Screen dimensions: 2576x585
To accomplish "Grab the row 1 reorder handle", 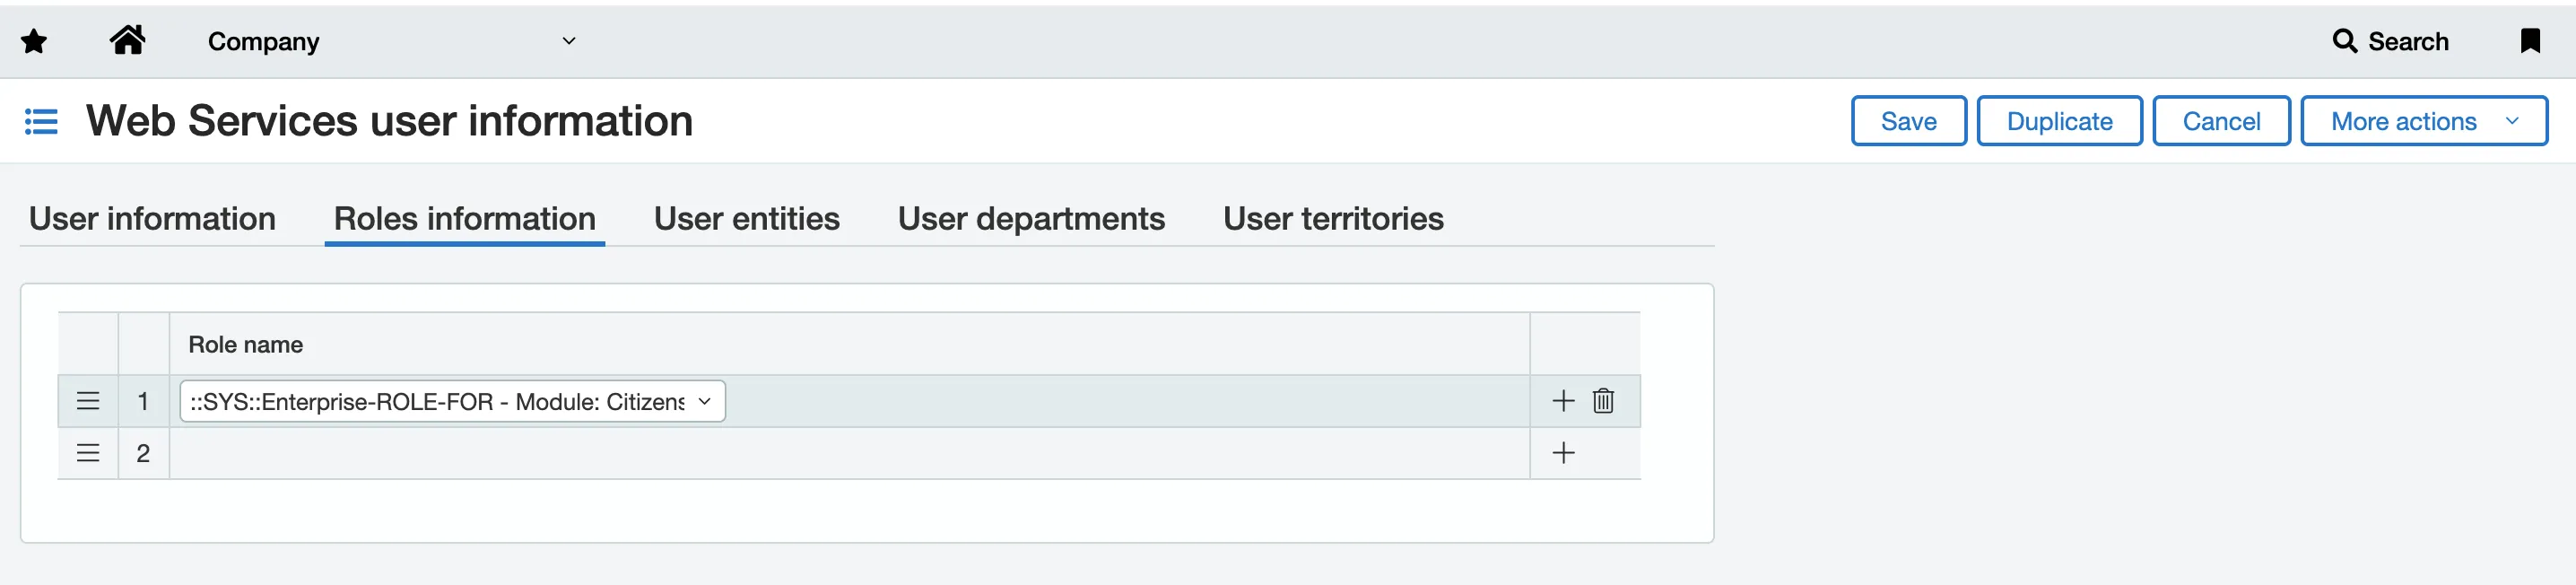I will 88,401.
